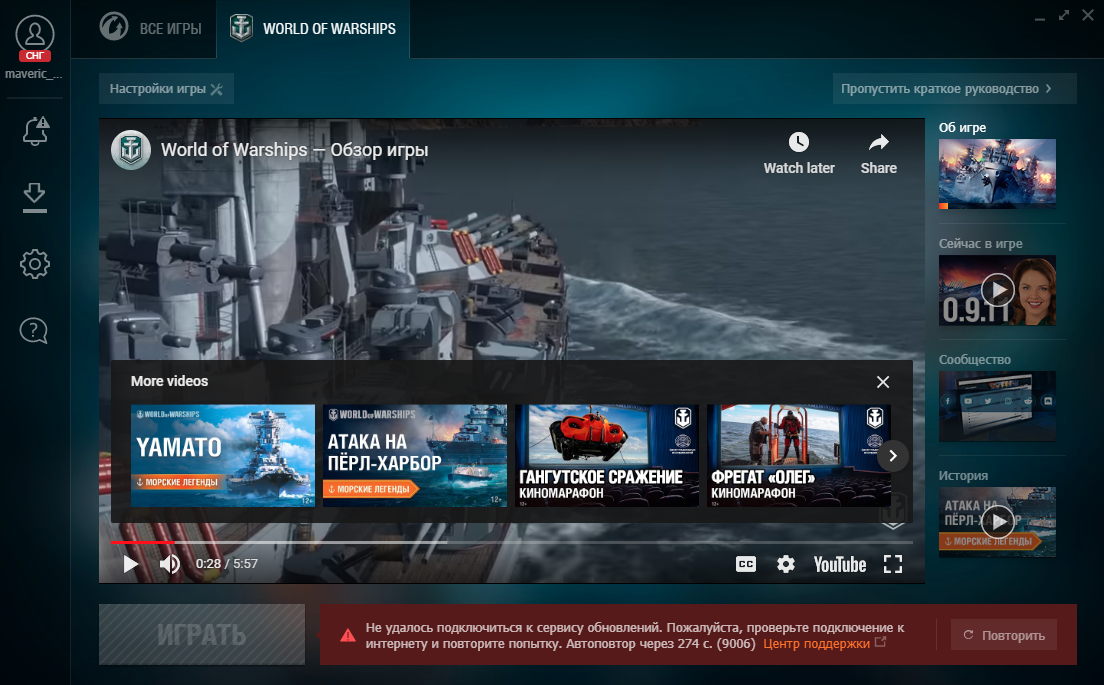Click the Share arrow icon
The height and width of the screenshot is (685, 1104).
tap(879, 143)
